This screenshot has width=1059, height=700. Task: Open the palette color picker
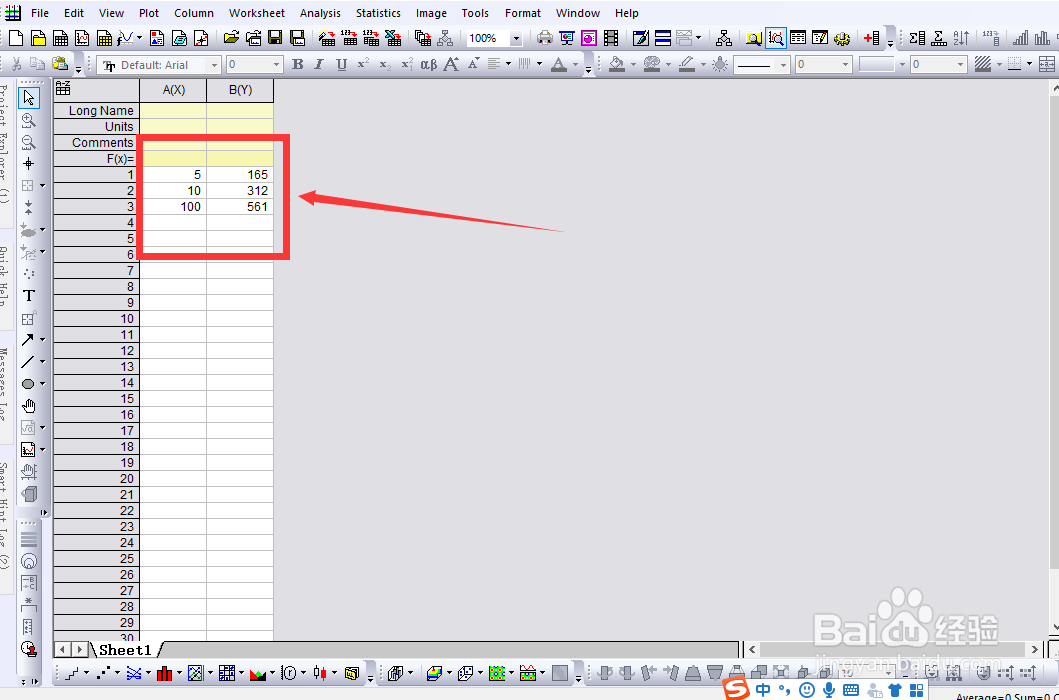[652, 64]
